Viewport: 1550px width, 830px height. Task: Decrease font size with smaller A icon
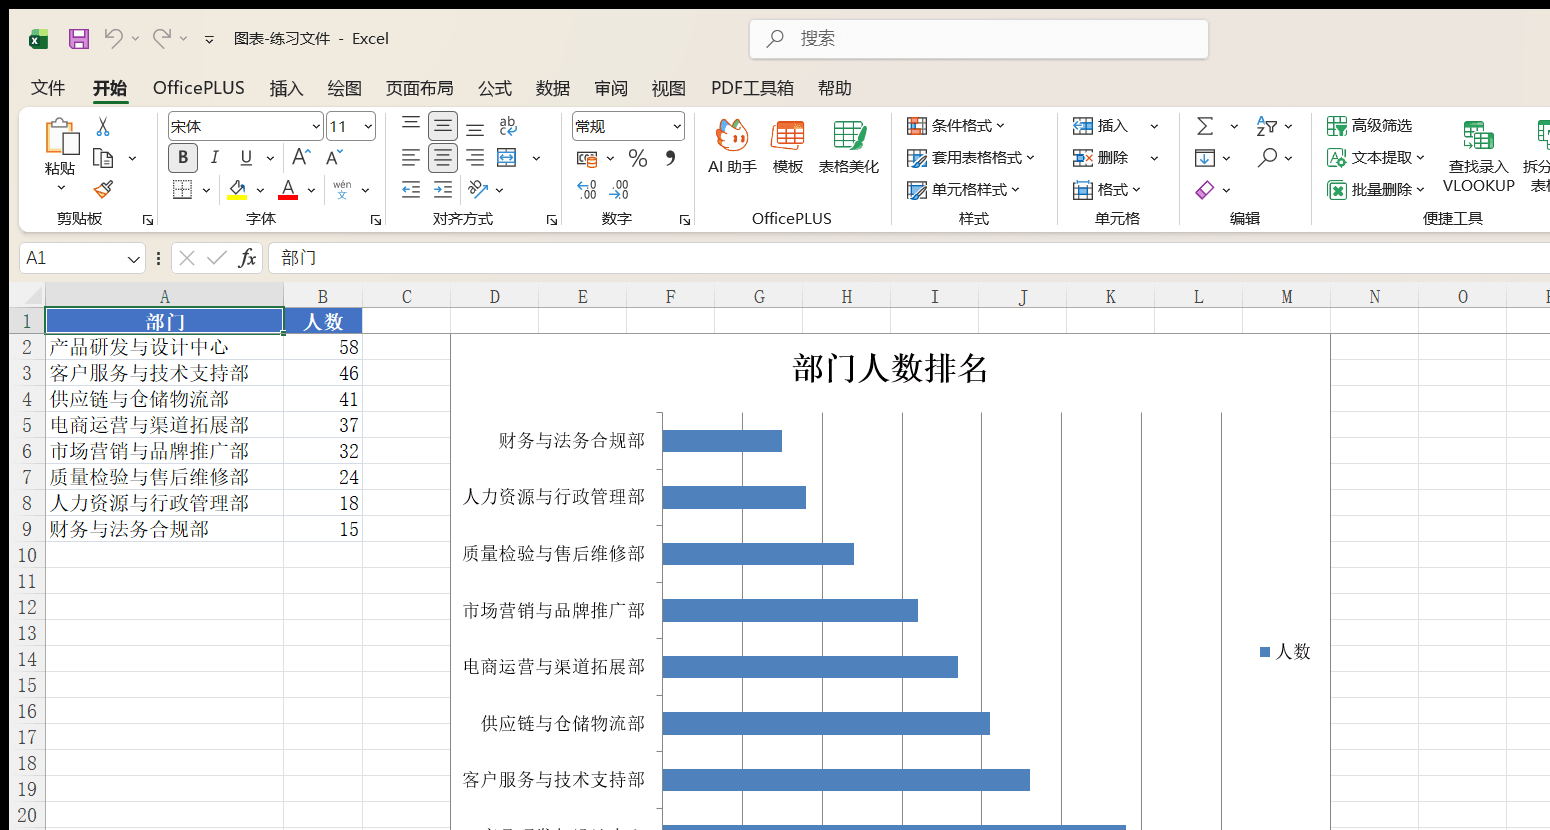point(334,157)
